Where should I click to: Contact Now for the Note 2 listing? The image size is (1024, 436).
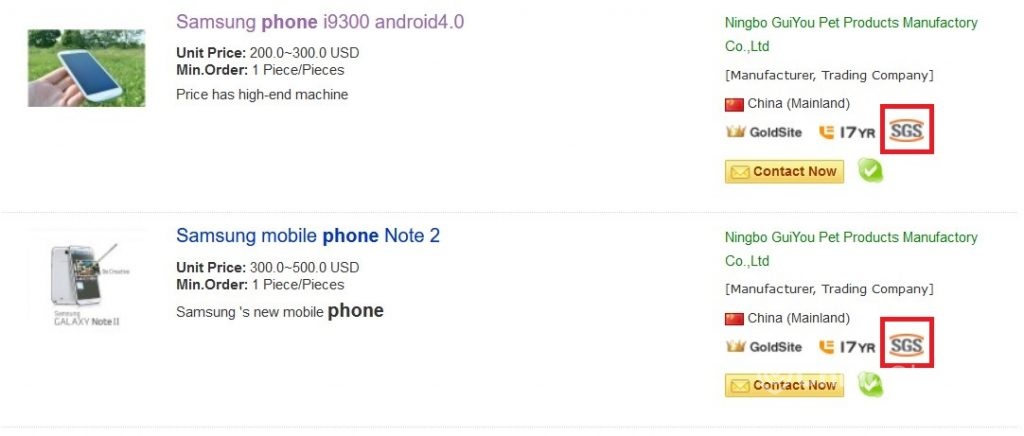[x=784, y=385]
